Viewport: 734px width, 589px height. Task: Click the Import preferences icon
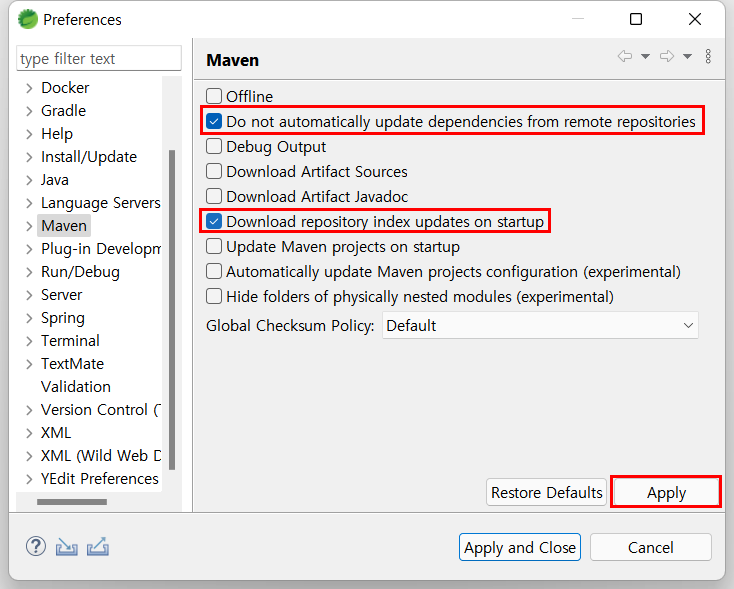pyautogui.click(x=66, y=547)
